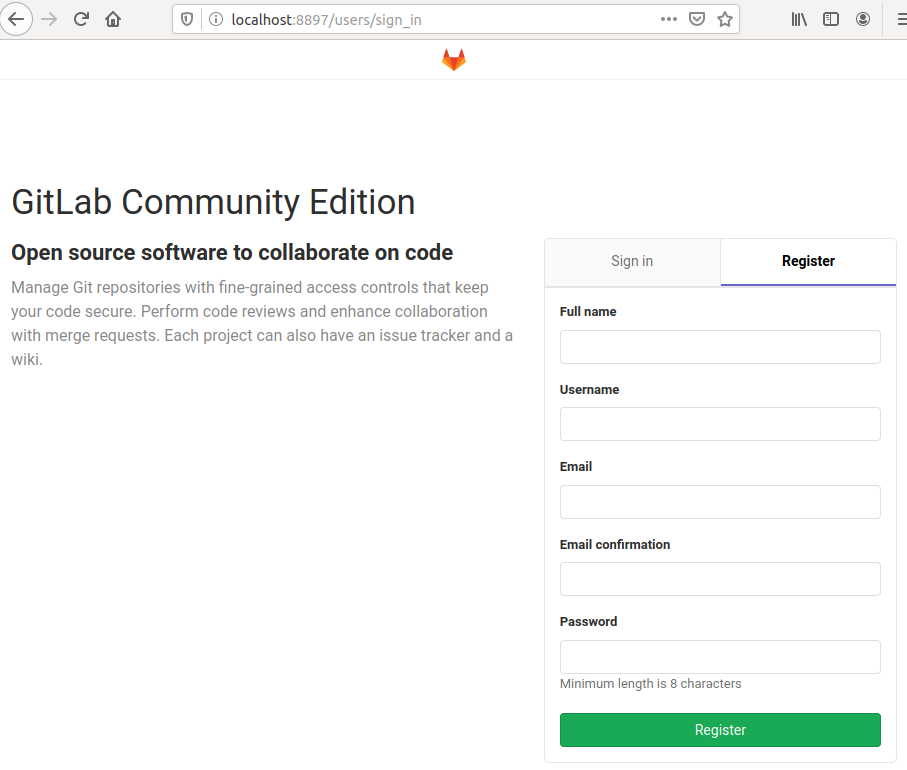Screen dimensions: 907x770
Task: Show site information via the info icon
Action: 216,20
